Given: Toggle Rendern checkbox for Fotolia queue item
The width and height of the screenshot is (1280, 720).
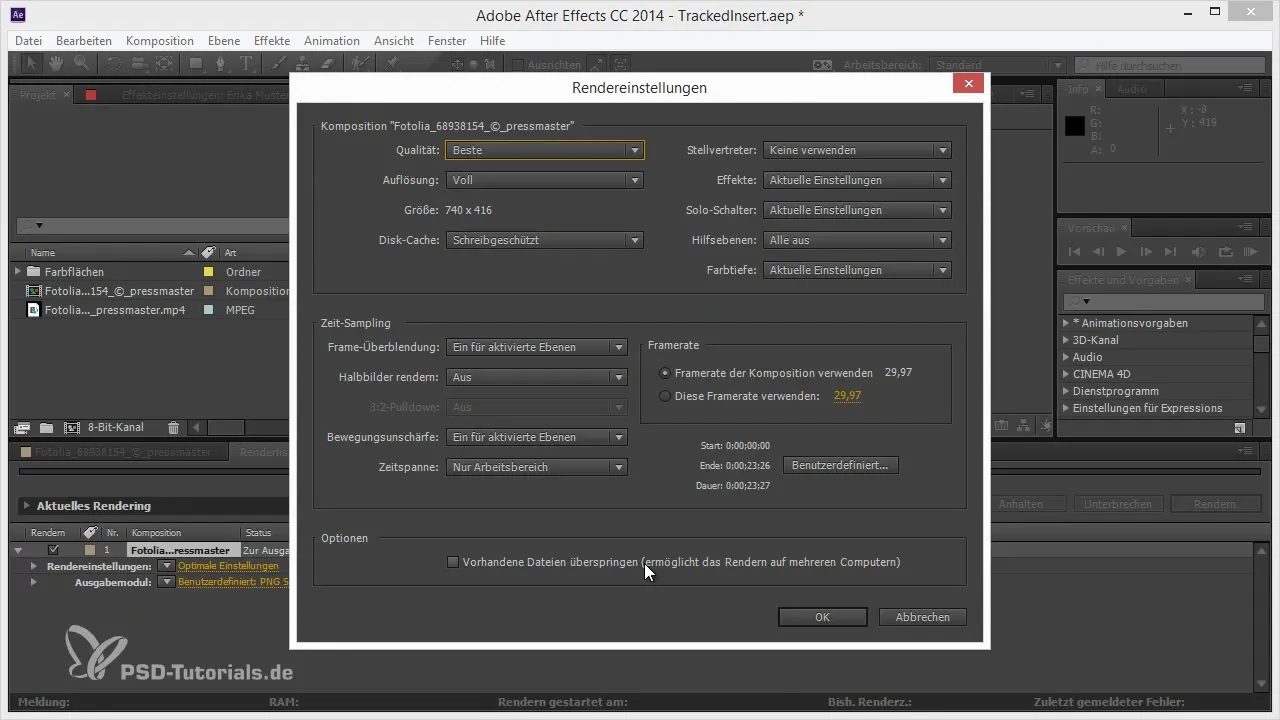Looking at the screenshot, I should tap(54, 550).
